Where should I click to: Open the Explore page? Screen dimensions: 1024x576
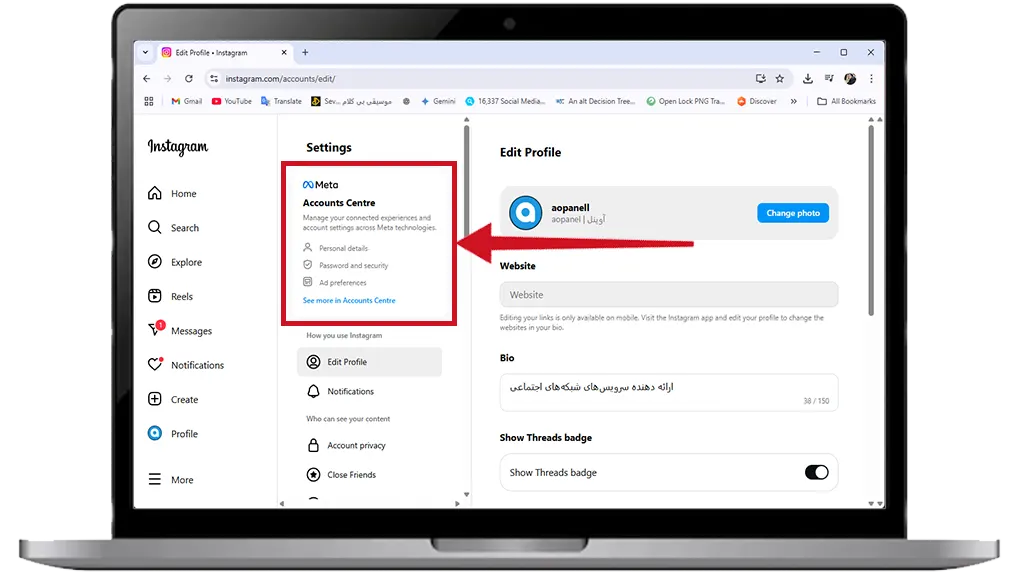coord(174,262)
